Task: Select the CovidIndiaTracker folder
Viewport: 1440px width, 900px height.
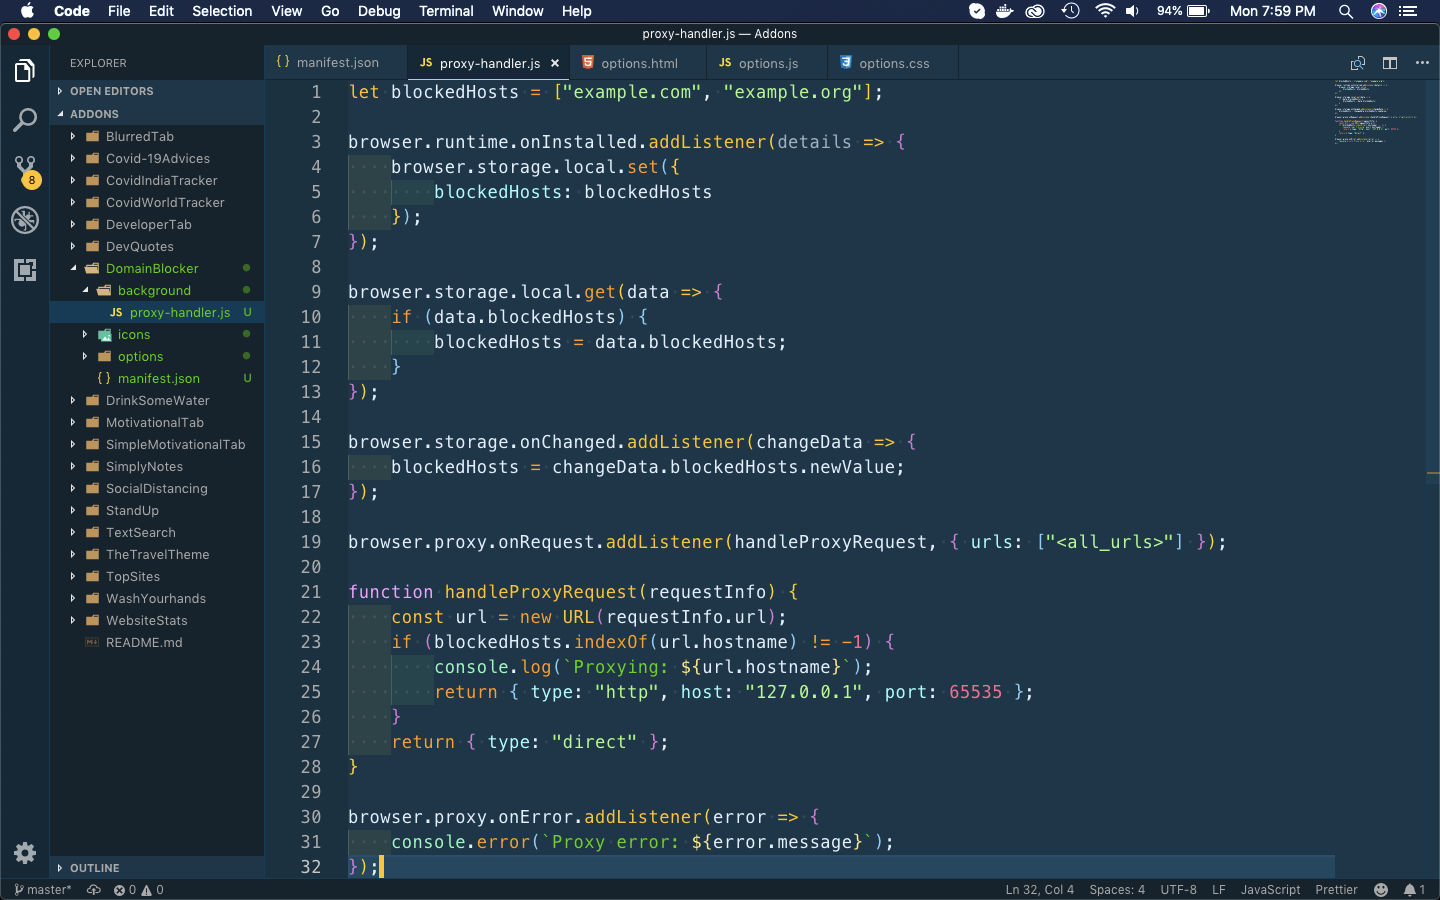Action: click(x=157, y=180)
